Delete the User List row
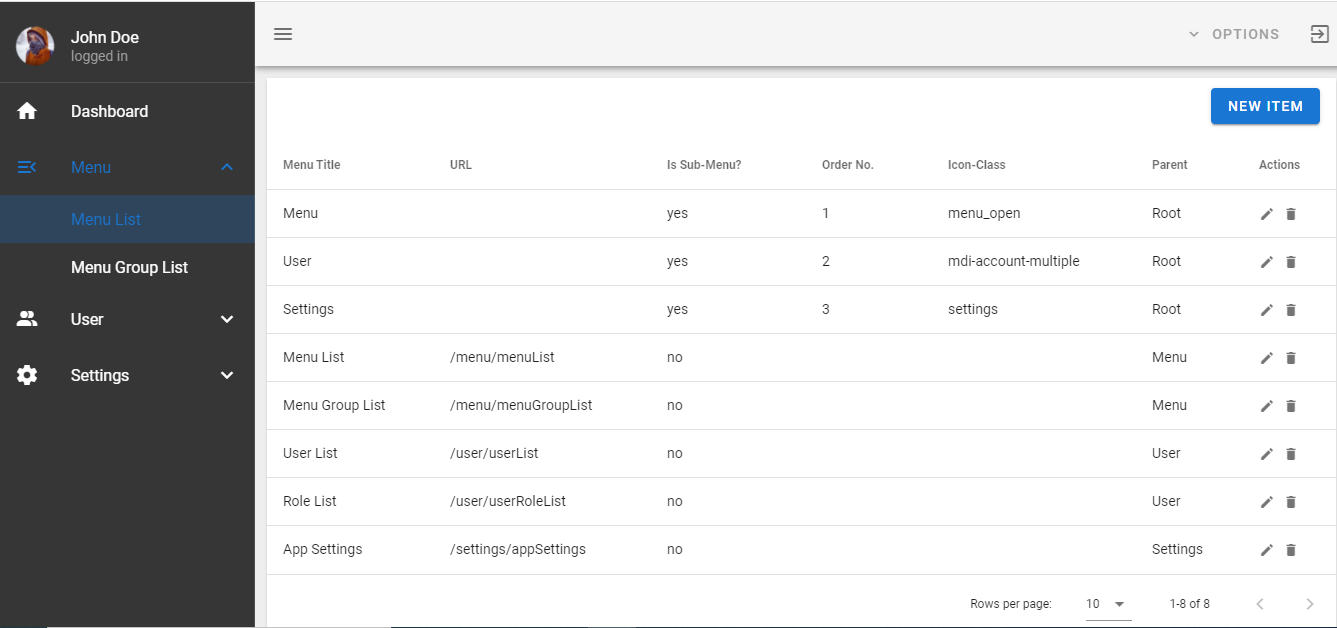Viewport: 1337px width, 628px height. 1291,454
